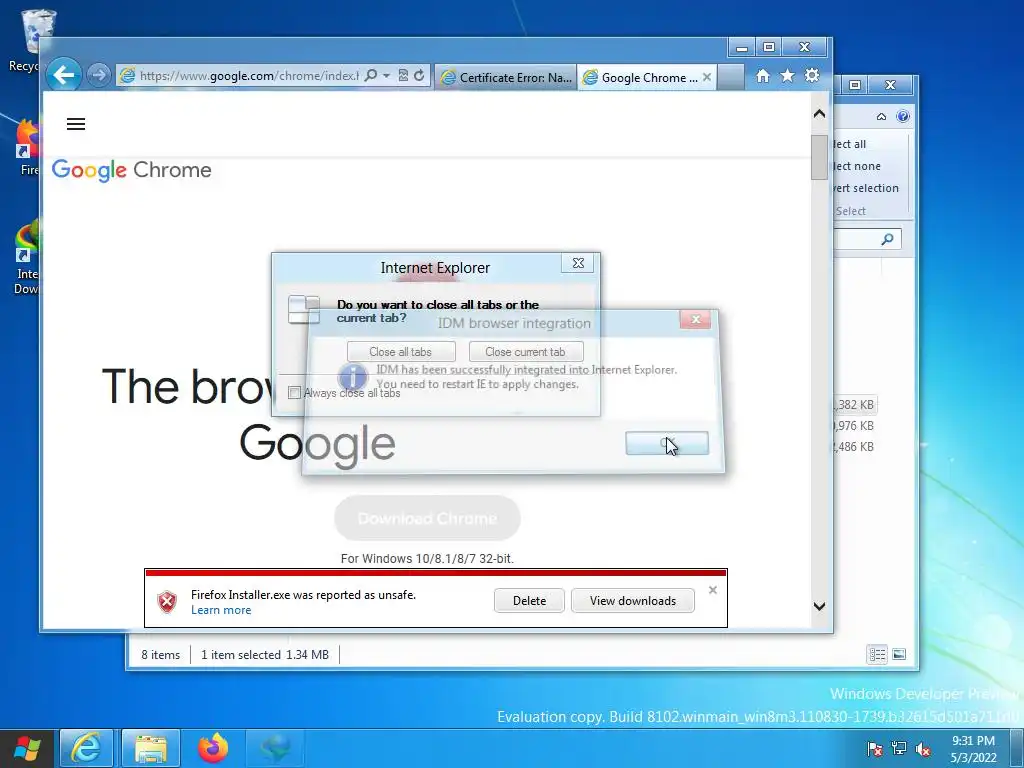Click the 486 KB file size entry
Viewport: 1024px width, 768px height.
click(854, 447)
